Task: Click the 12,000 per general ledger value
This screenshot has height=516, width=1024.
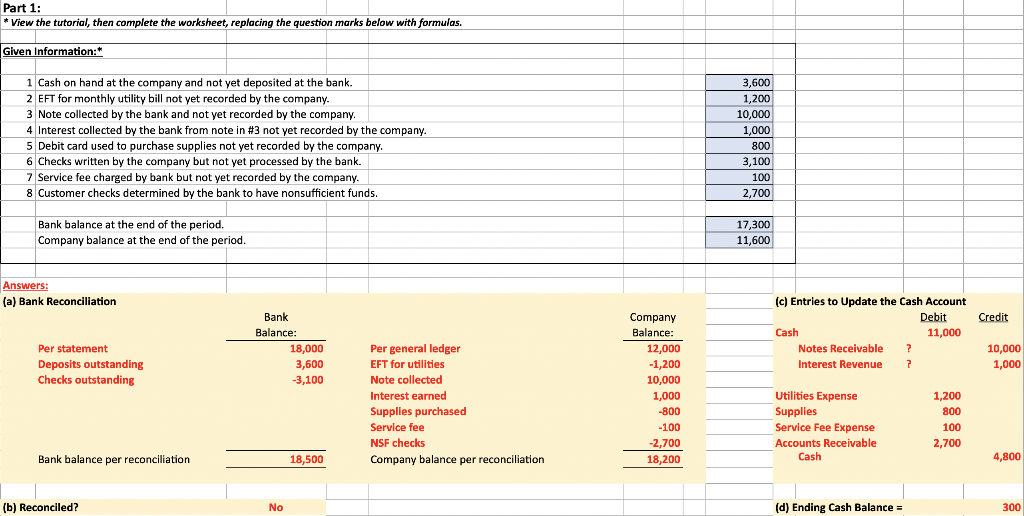Action: (663, 348)
